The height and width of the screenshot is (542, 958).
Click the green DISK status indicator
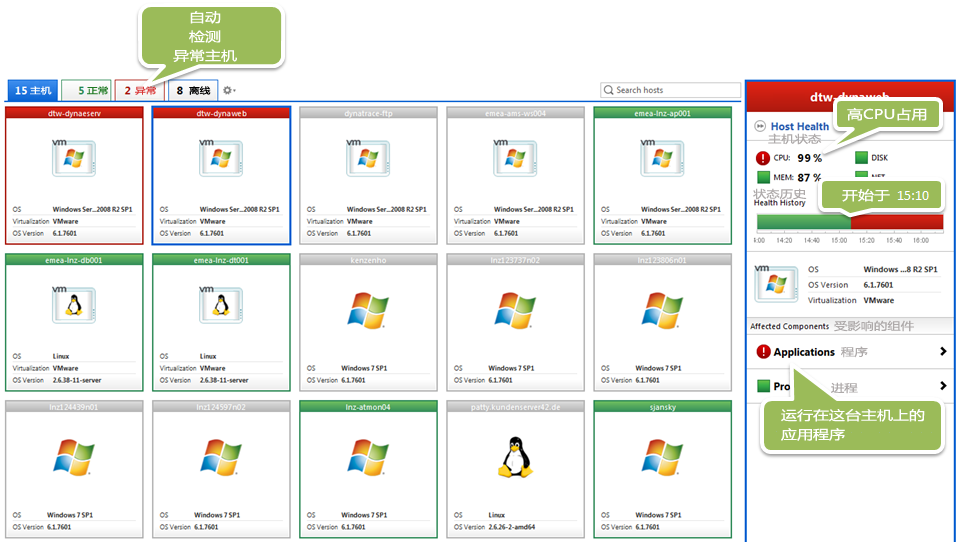861,157
